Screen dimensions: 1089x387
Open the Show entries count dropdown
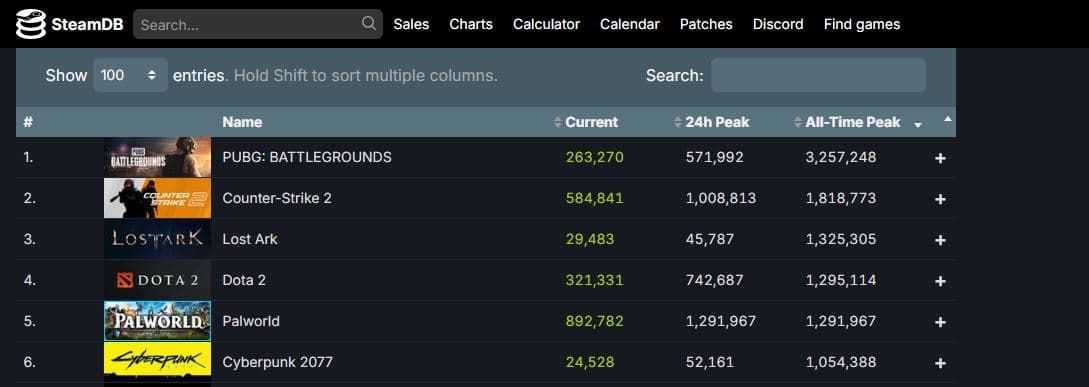pyautogui.click(x=130, y=75)
